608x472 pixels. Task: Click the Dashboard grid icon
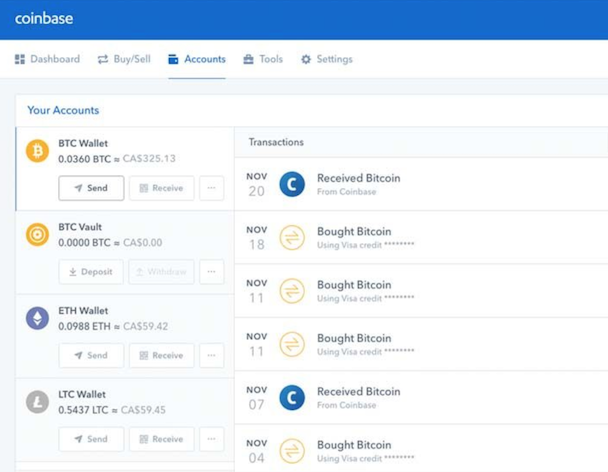coord(20,59)
